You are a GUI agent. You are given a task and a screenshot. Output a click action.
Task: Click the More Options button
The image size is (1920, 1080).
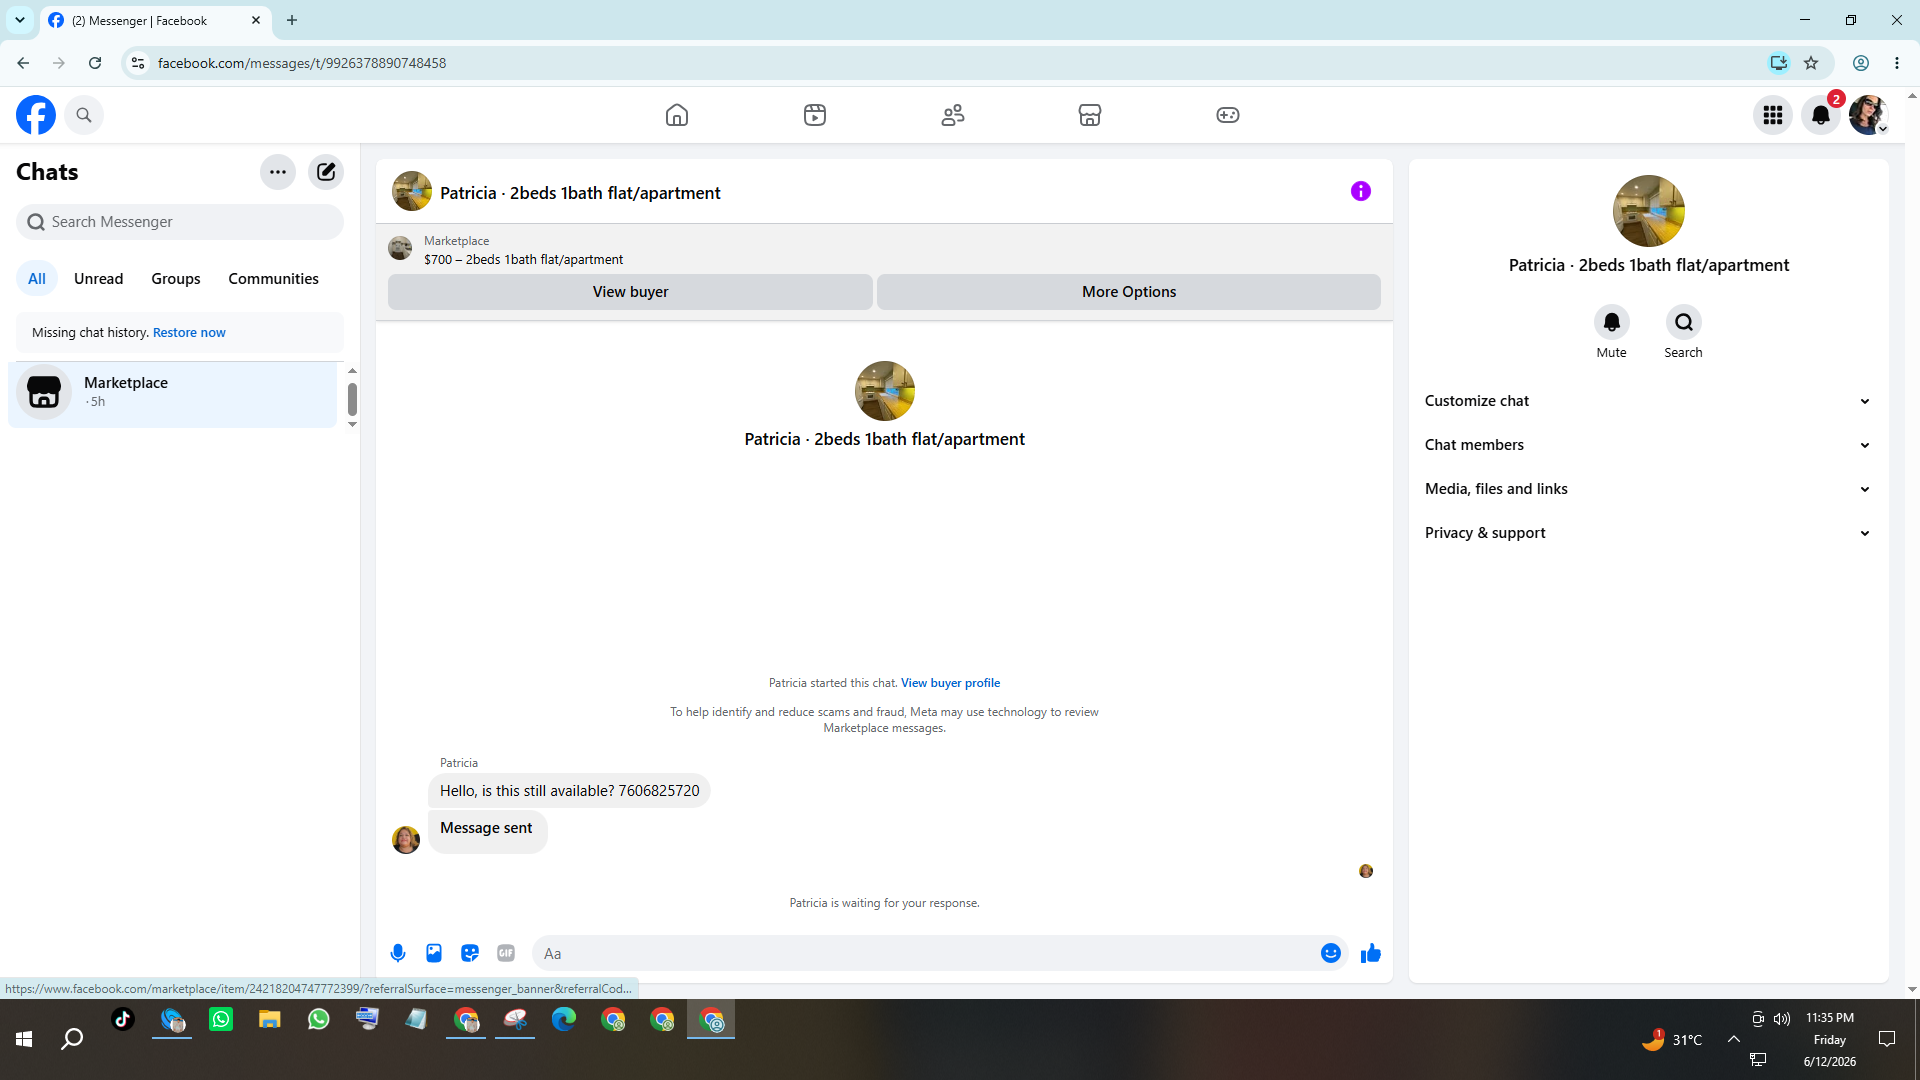pos(1129,292)
